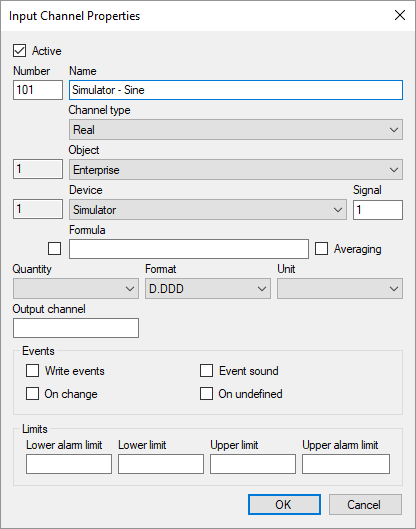Enable the Formula checkbox
Viewport: 416px width, 529px height.
point(54,249)
